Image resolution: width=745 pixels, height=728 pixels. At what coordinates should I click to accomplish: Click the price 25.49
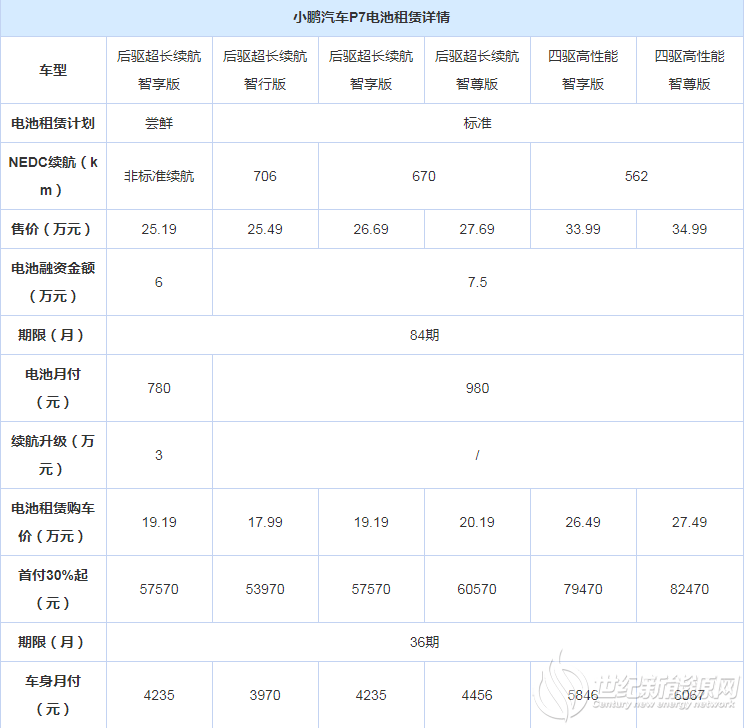(265, 229)
